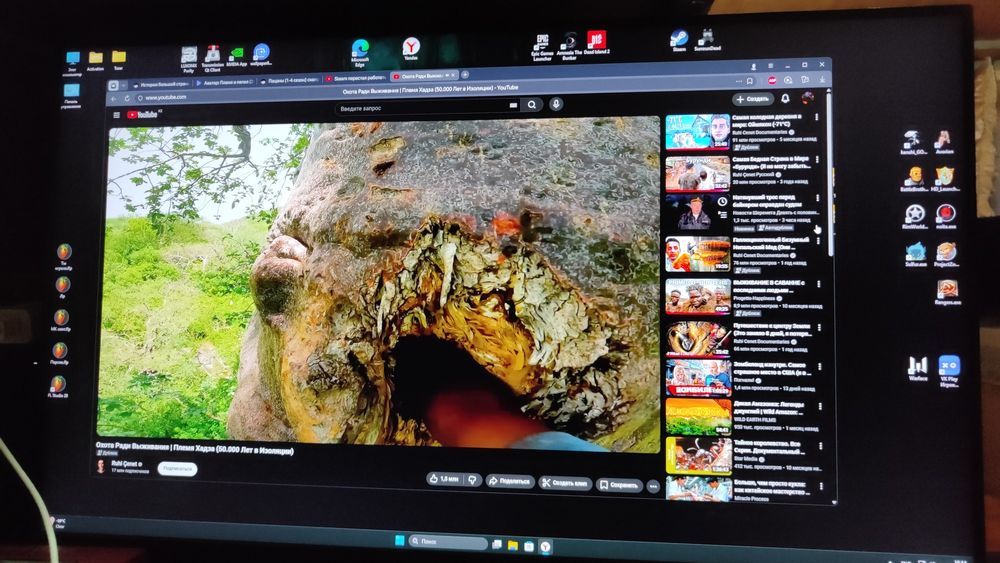Screen dimensions: 1000x563
Task: Switch to the 'Steam перестал работать' browser tab
Action: pyautogui.click(x=356, y=78)
